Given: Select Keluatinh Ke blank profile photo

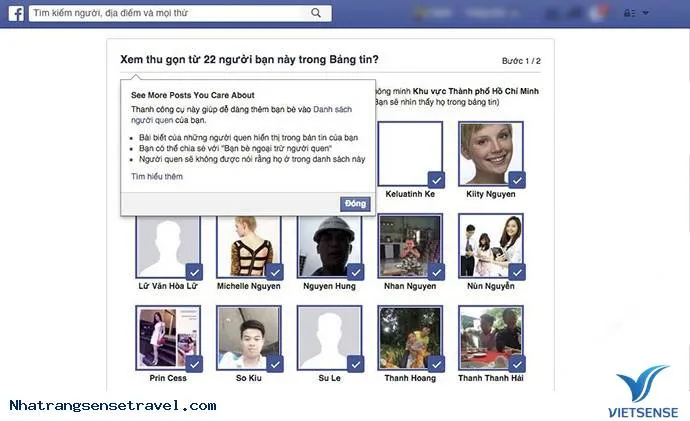Looking at the screenshot, I should point(410,154).
